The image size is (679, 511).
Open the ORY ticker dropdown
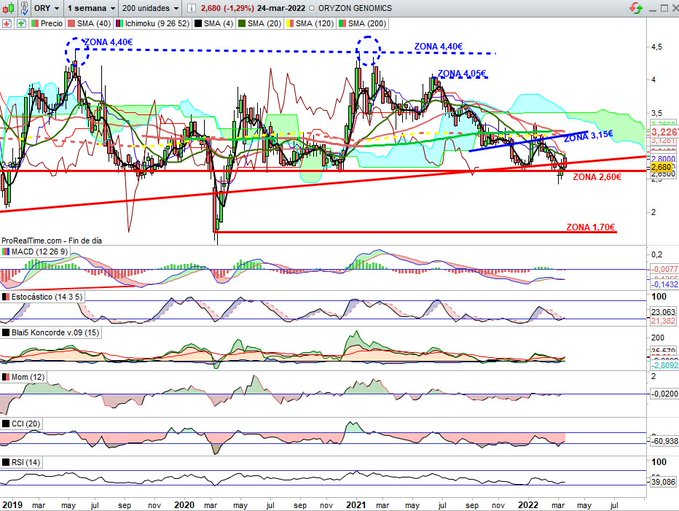coord(47,8)
